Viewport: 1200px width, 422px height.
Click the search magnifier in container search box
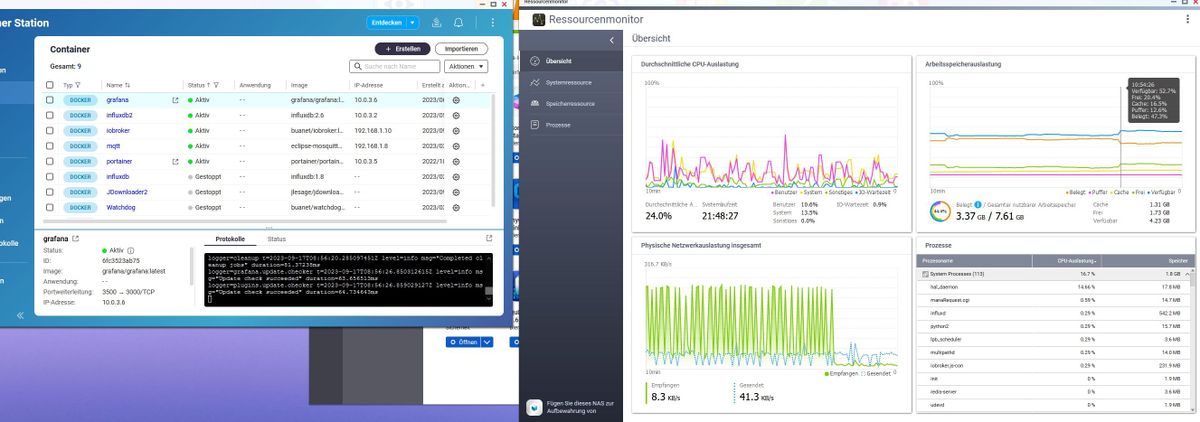click(358, 66)
